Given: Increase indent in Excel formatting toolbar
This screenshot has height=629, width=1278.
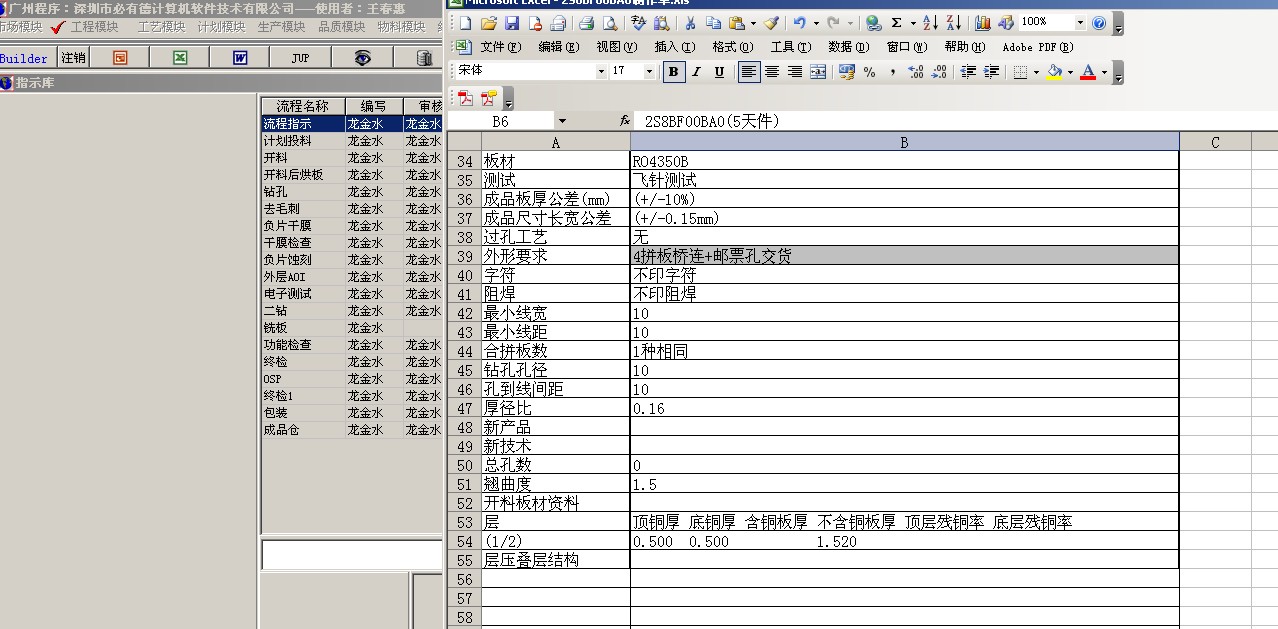Looking at the screenshot, I should tap(991, 71).
